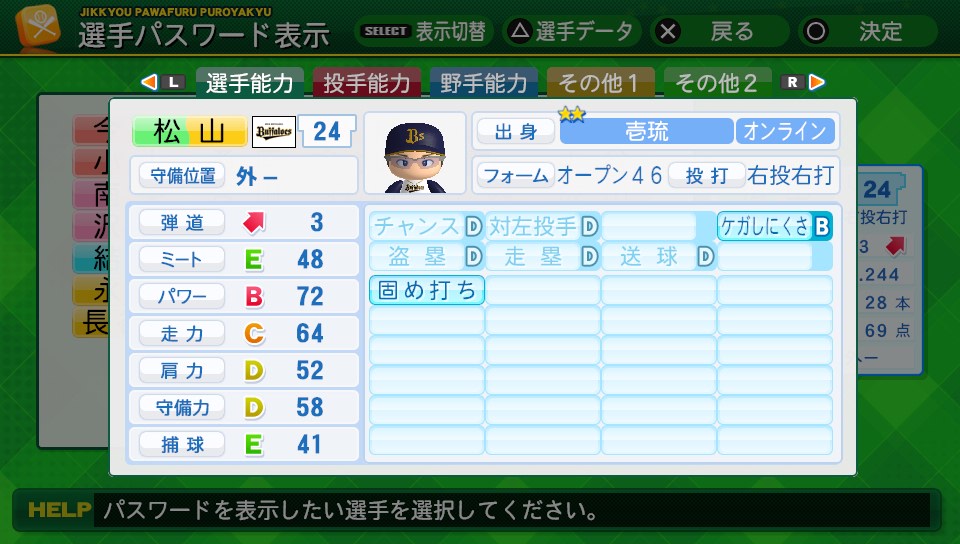Click the triangle 選手データ button icon
Screen dimensions: 960x544
[519, 31]
